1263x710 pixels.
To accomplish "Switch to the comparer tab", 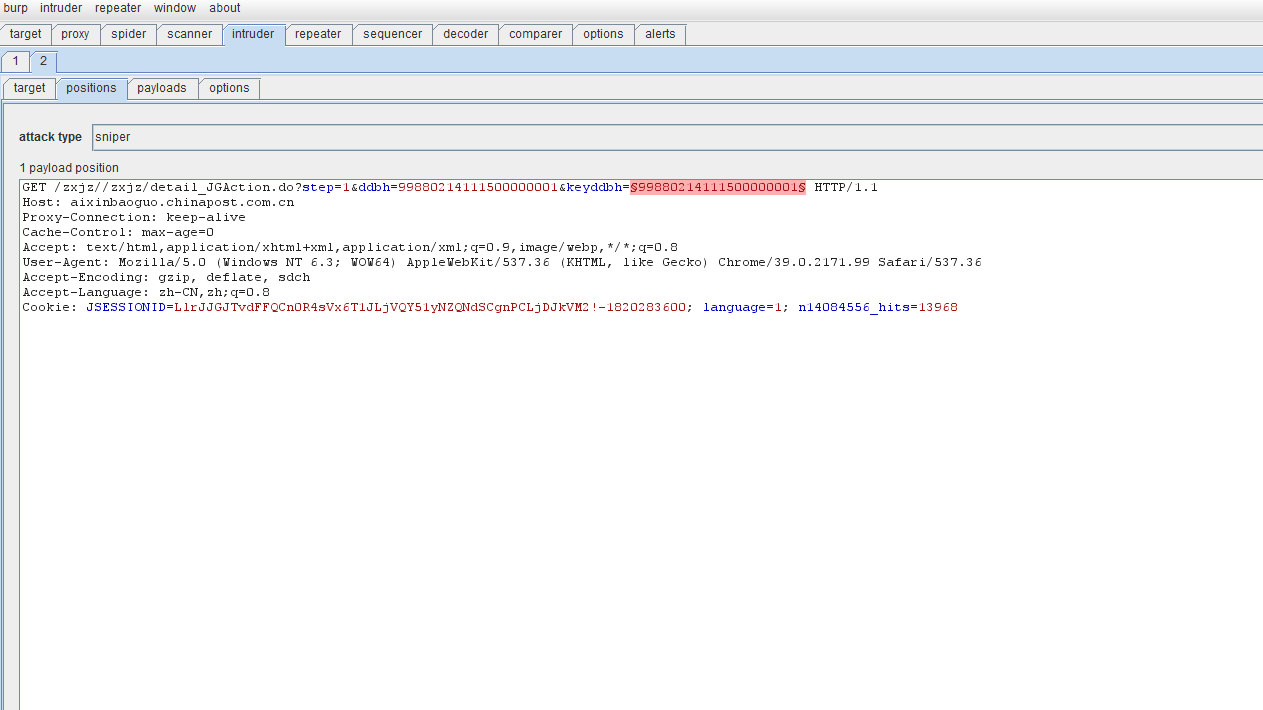I will coord(535,34).
